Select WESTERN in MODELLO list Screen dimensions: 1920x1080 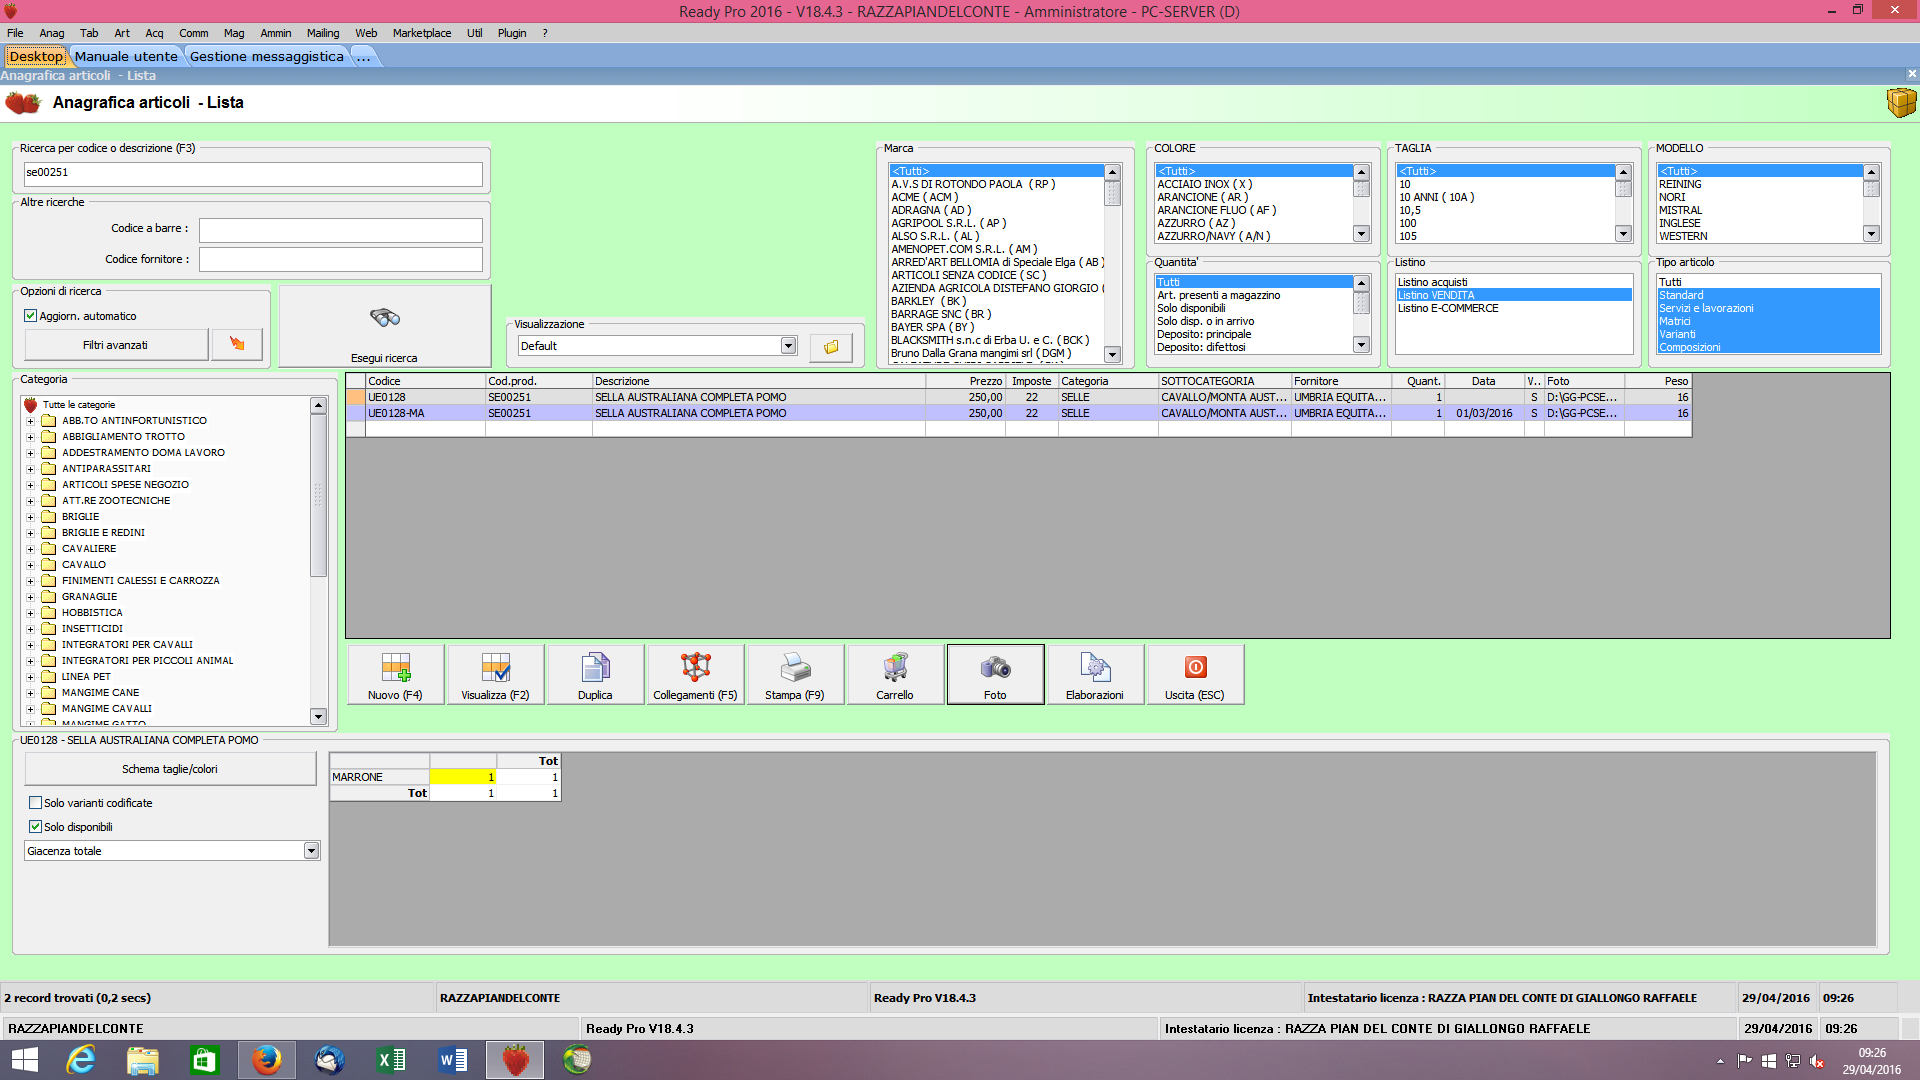point(1683,237)
